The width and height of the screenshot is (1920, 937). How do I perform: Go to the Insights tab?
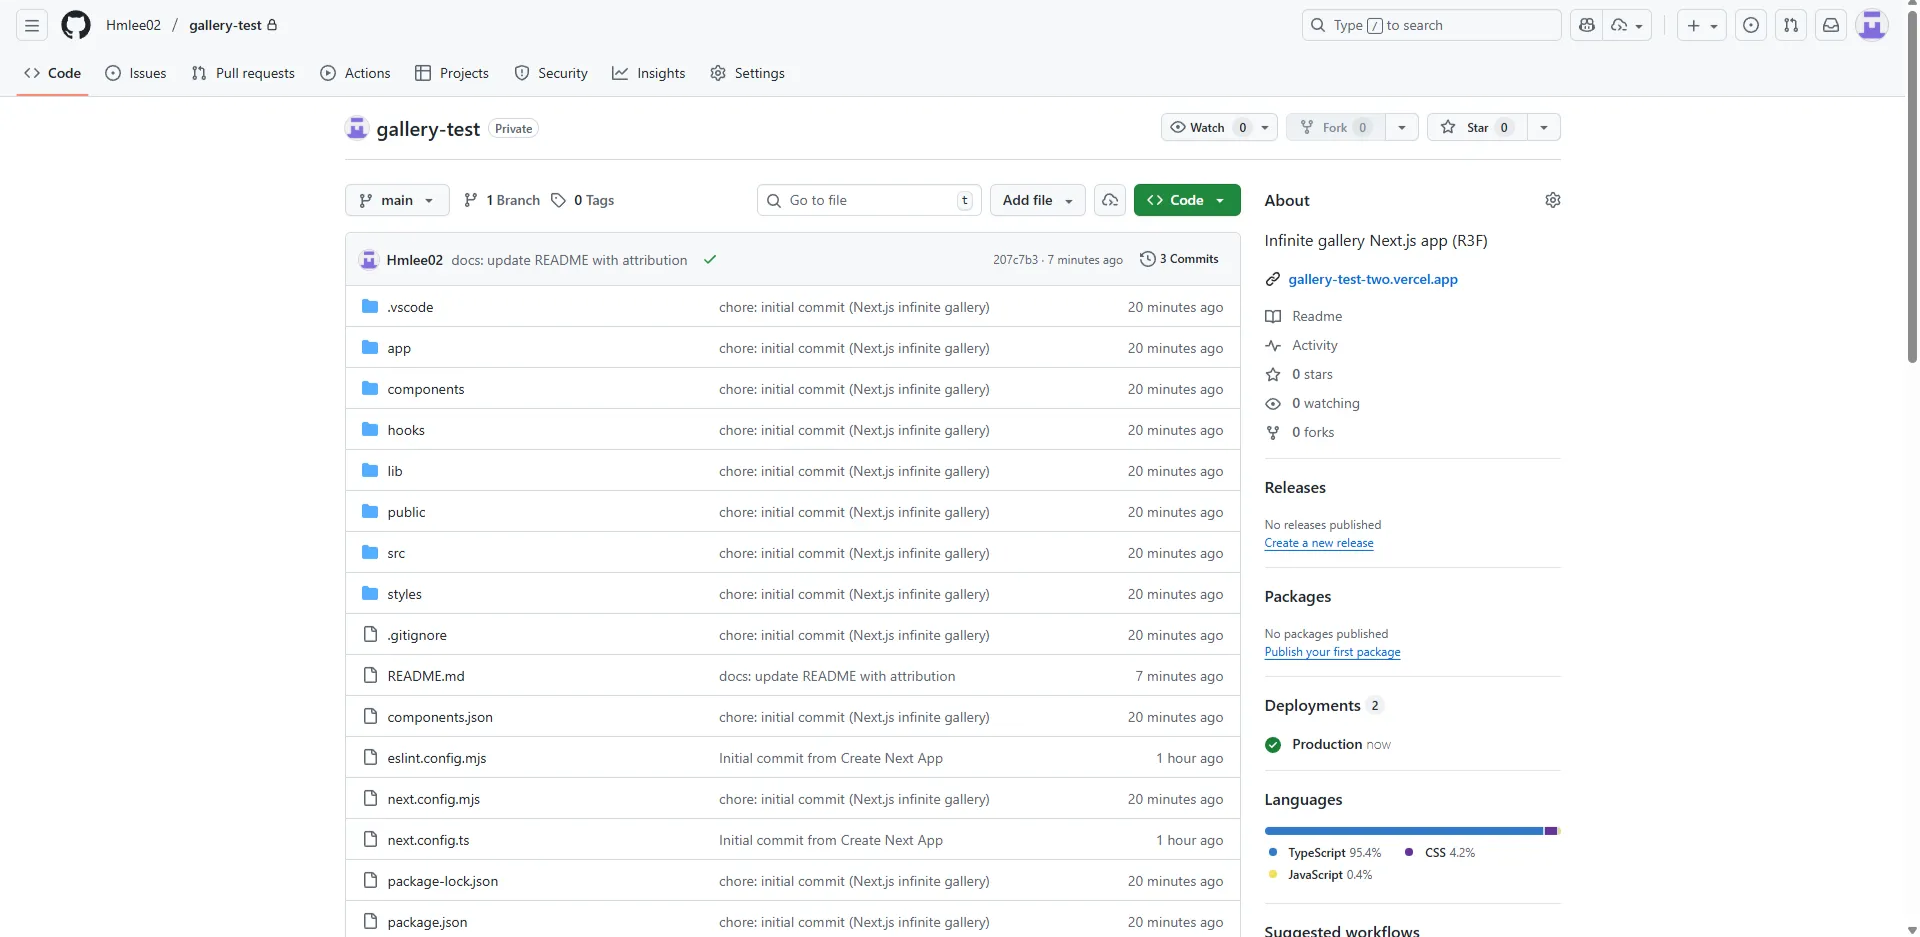[648, 73]
